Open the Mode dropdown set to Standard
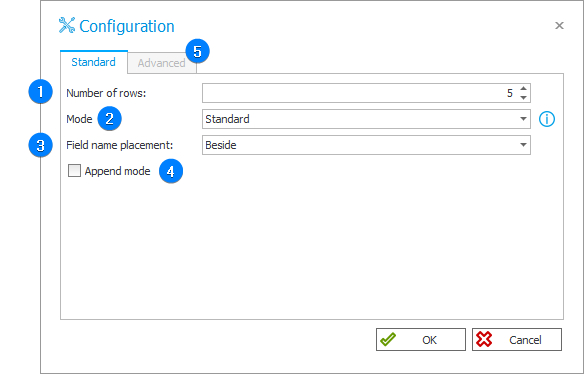This screenshot has height=374, width=584. point(366,119)
